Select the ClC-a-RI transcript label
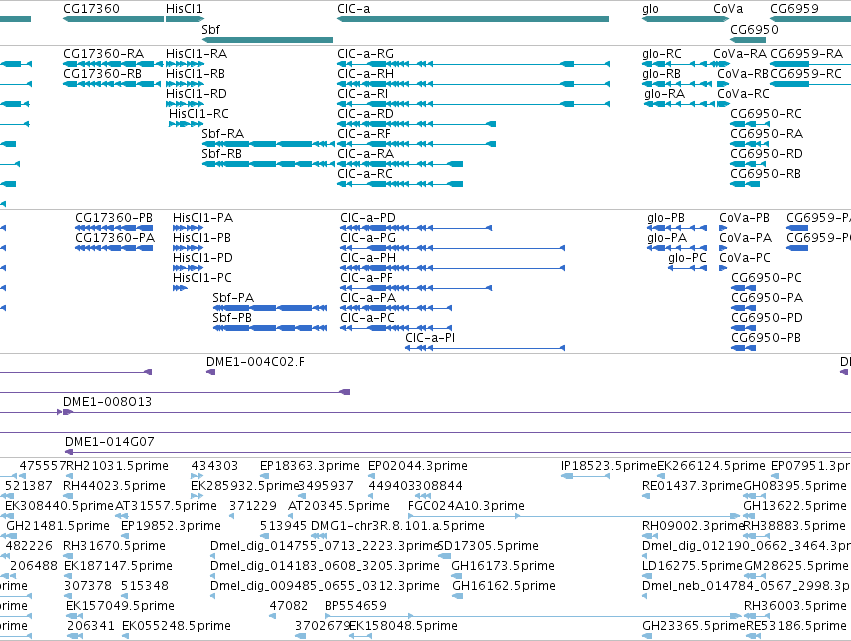 tap(363, 94)
